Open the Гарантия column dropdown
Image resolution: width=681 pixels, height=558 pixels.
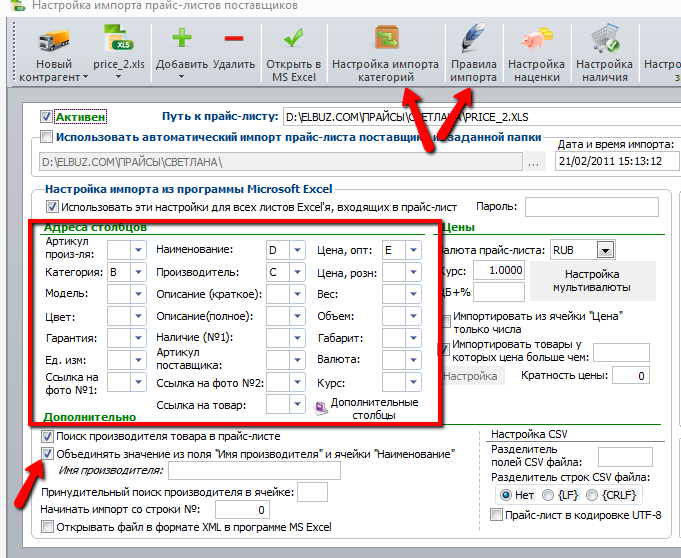click(138, 337)
